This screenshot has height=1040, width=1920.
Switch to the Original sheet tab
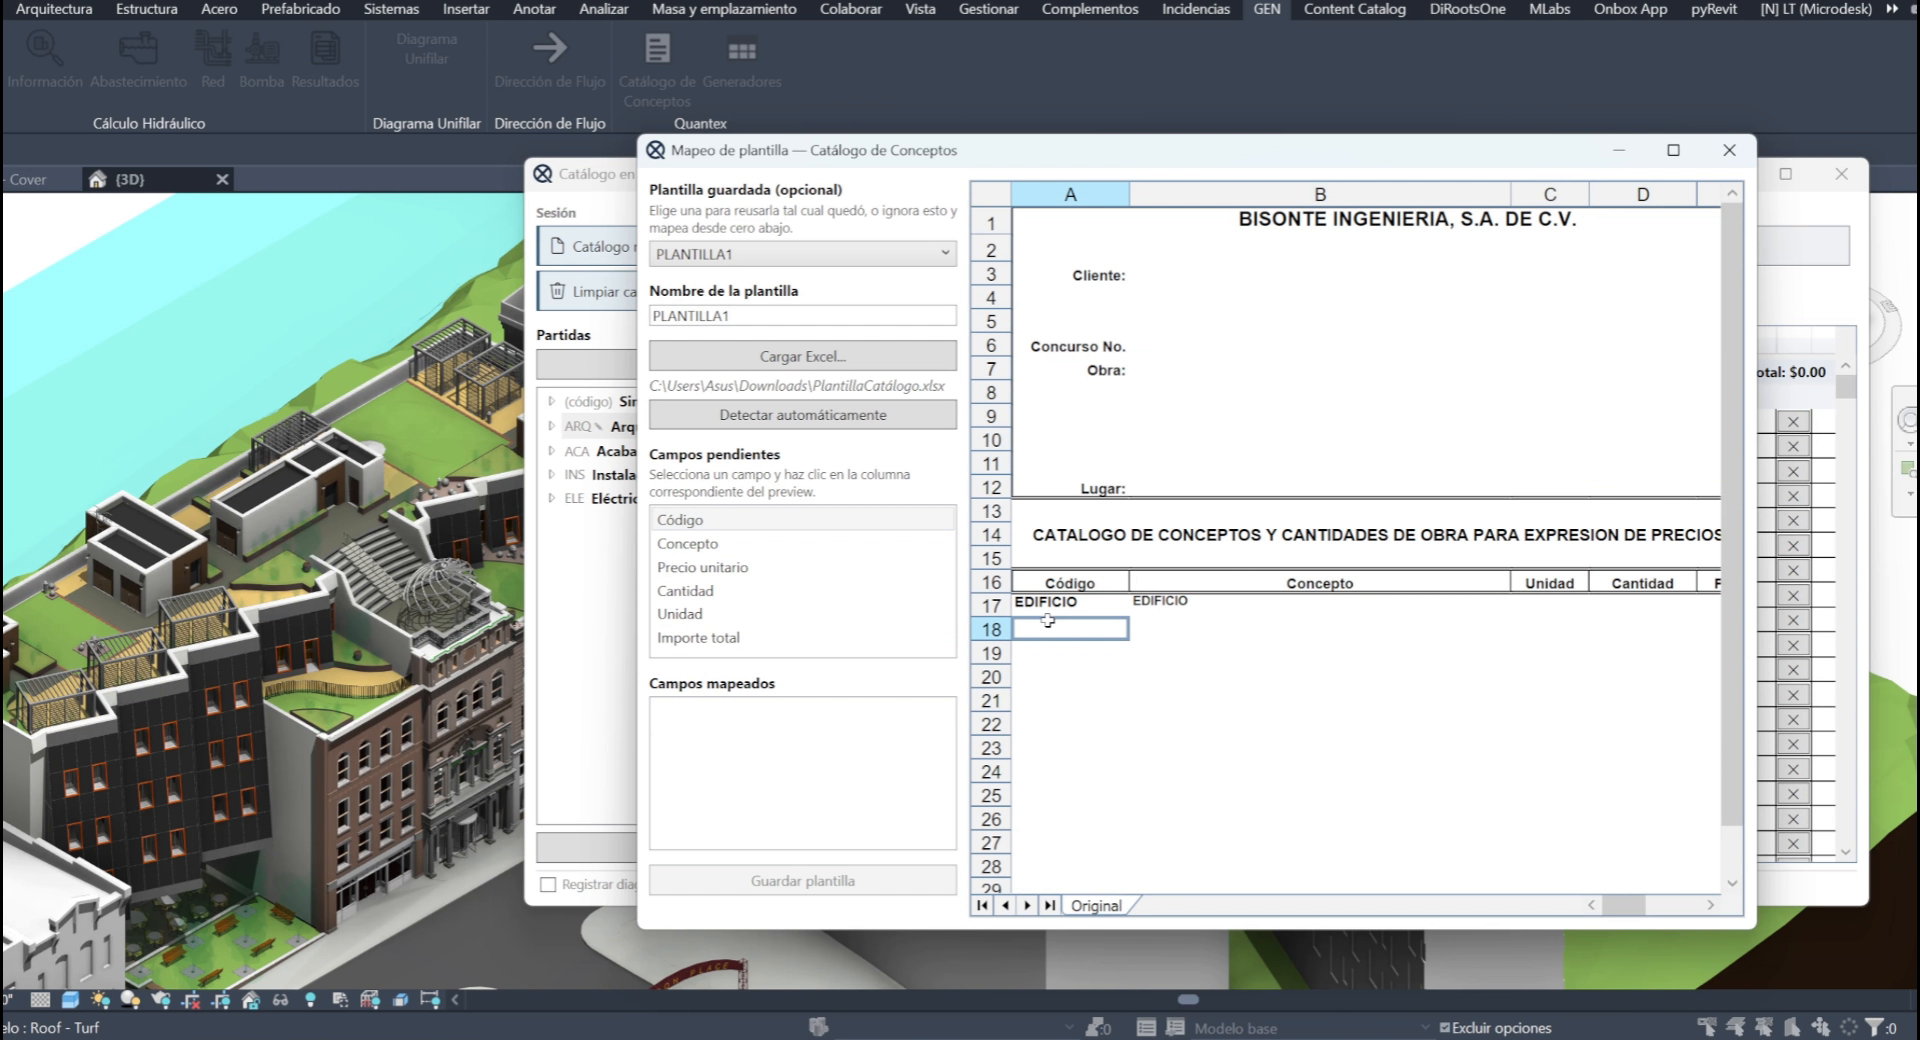coord(1096,906)
